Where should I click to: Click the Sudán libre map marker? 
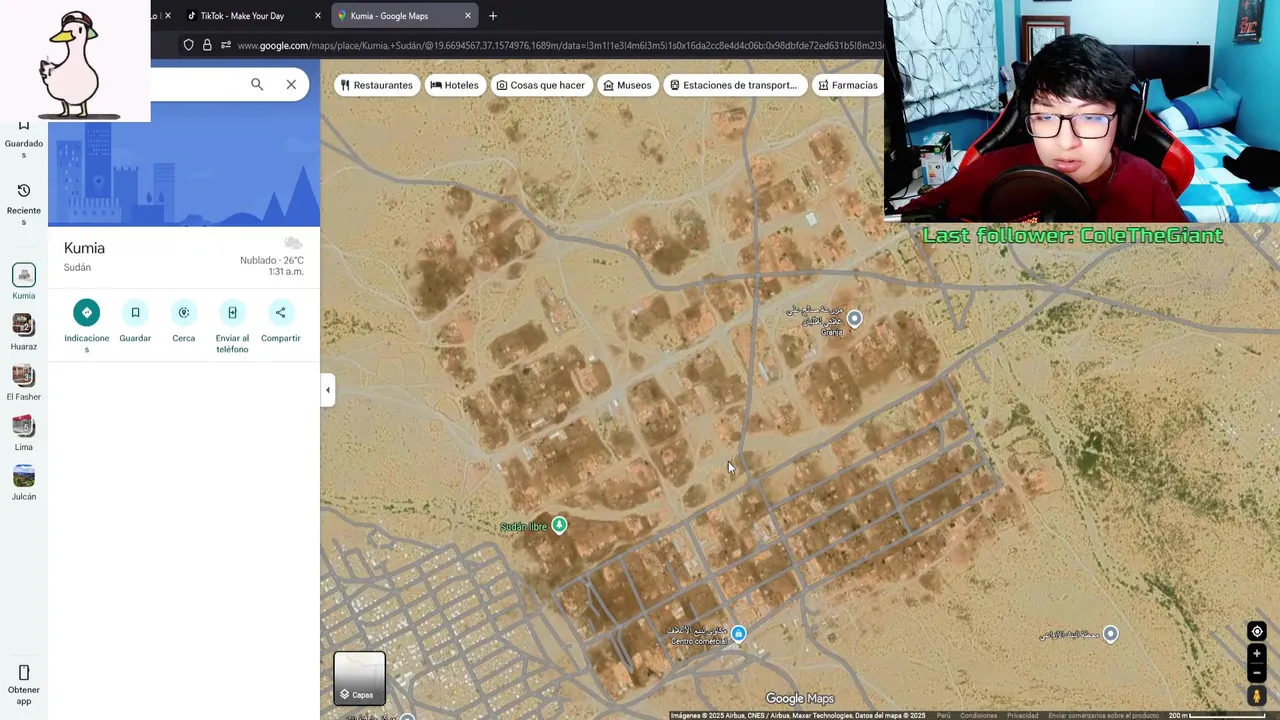click(559, 525)
